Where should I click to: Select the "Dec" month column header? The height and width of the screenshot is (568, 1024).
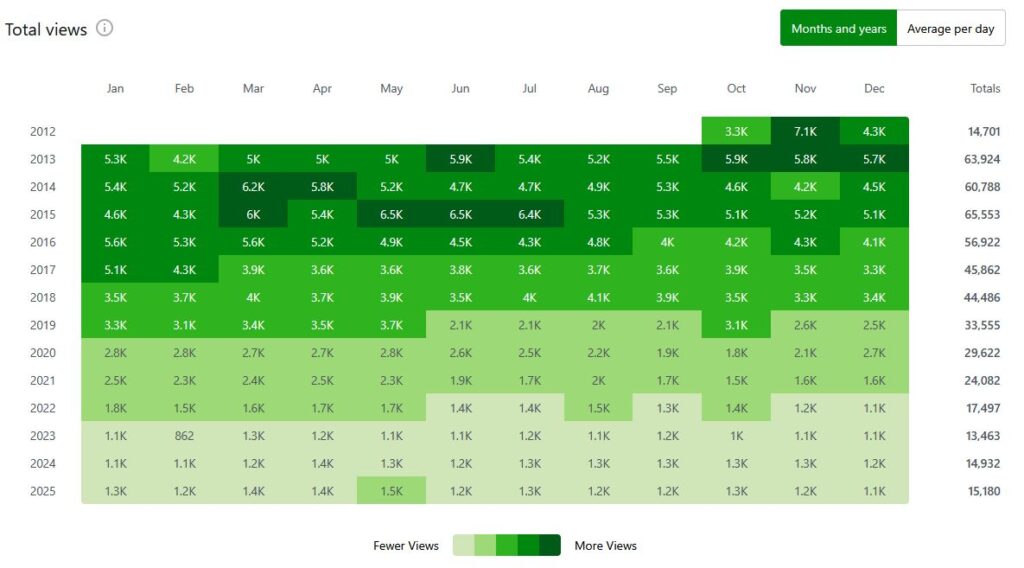click(874, 89)
